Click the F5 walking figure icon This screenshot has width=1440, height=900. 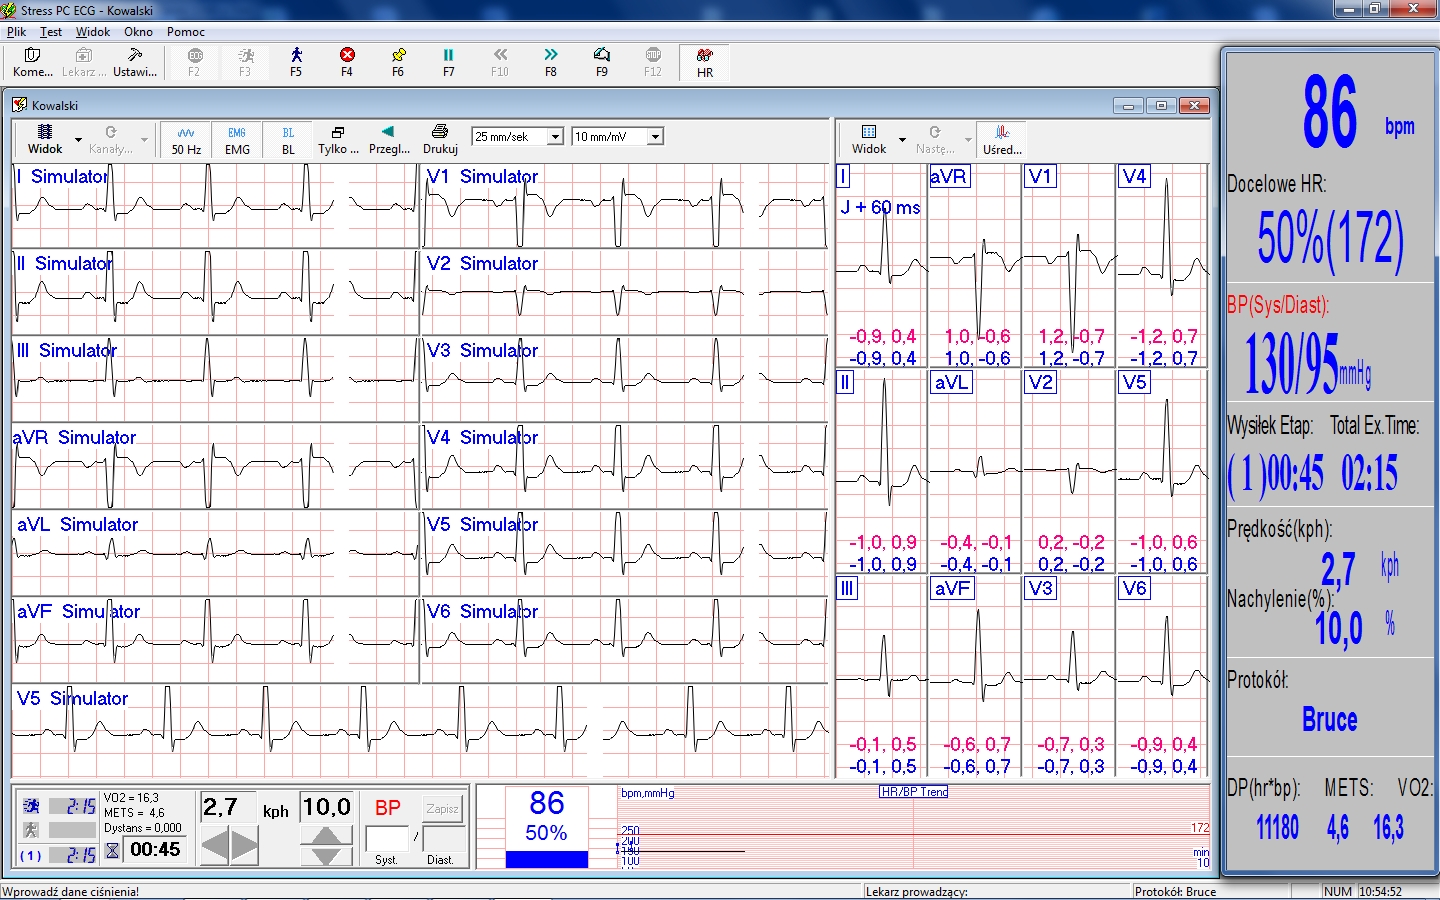296,61
